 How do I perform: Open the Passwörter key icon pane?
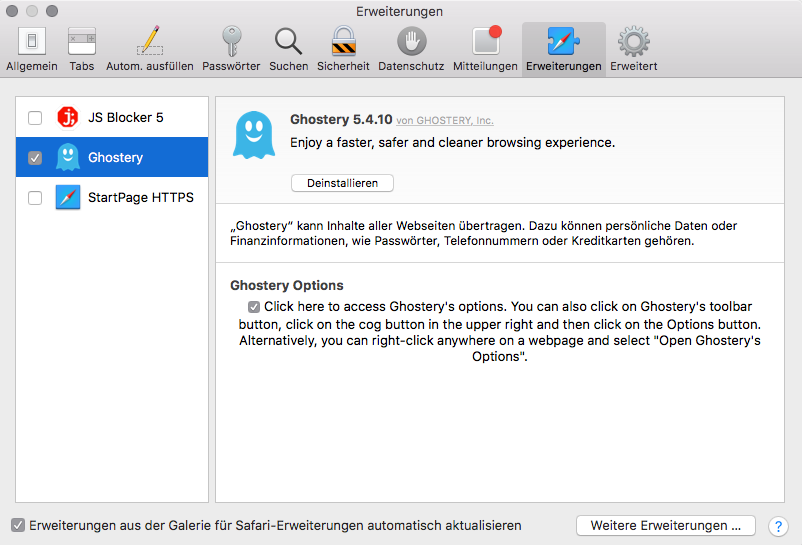(231, 50)
